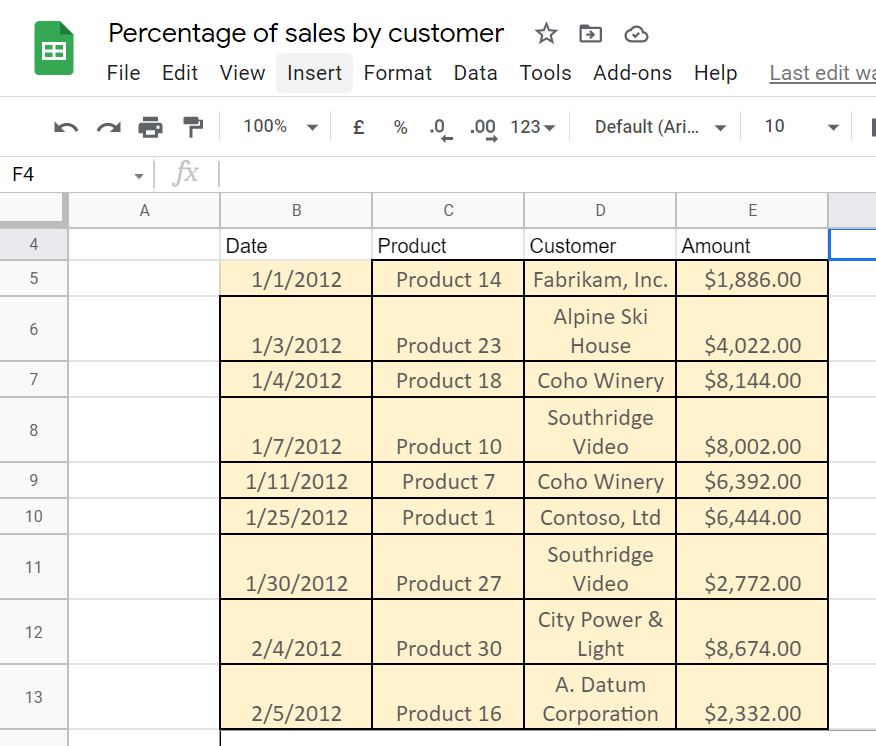The width and height of the screenshot is (876, 746).
Task: Check the cloud save status icon
Action: pos(636,34)
